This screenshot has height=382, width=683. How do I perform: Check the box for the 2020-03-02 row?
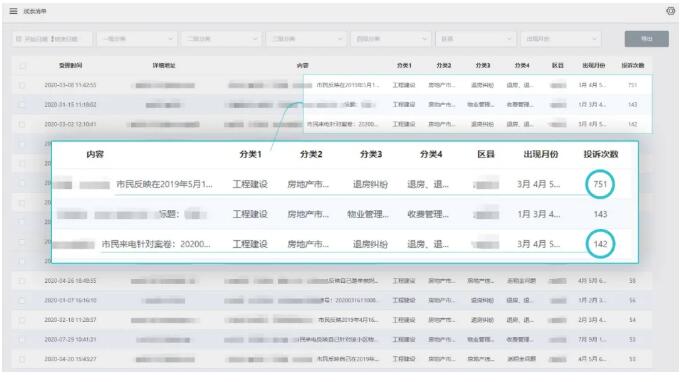22,125
